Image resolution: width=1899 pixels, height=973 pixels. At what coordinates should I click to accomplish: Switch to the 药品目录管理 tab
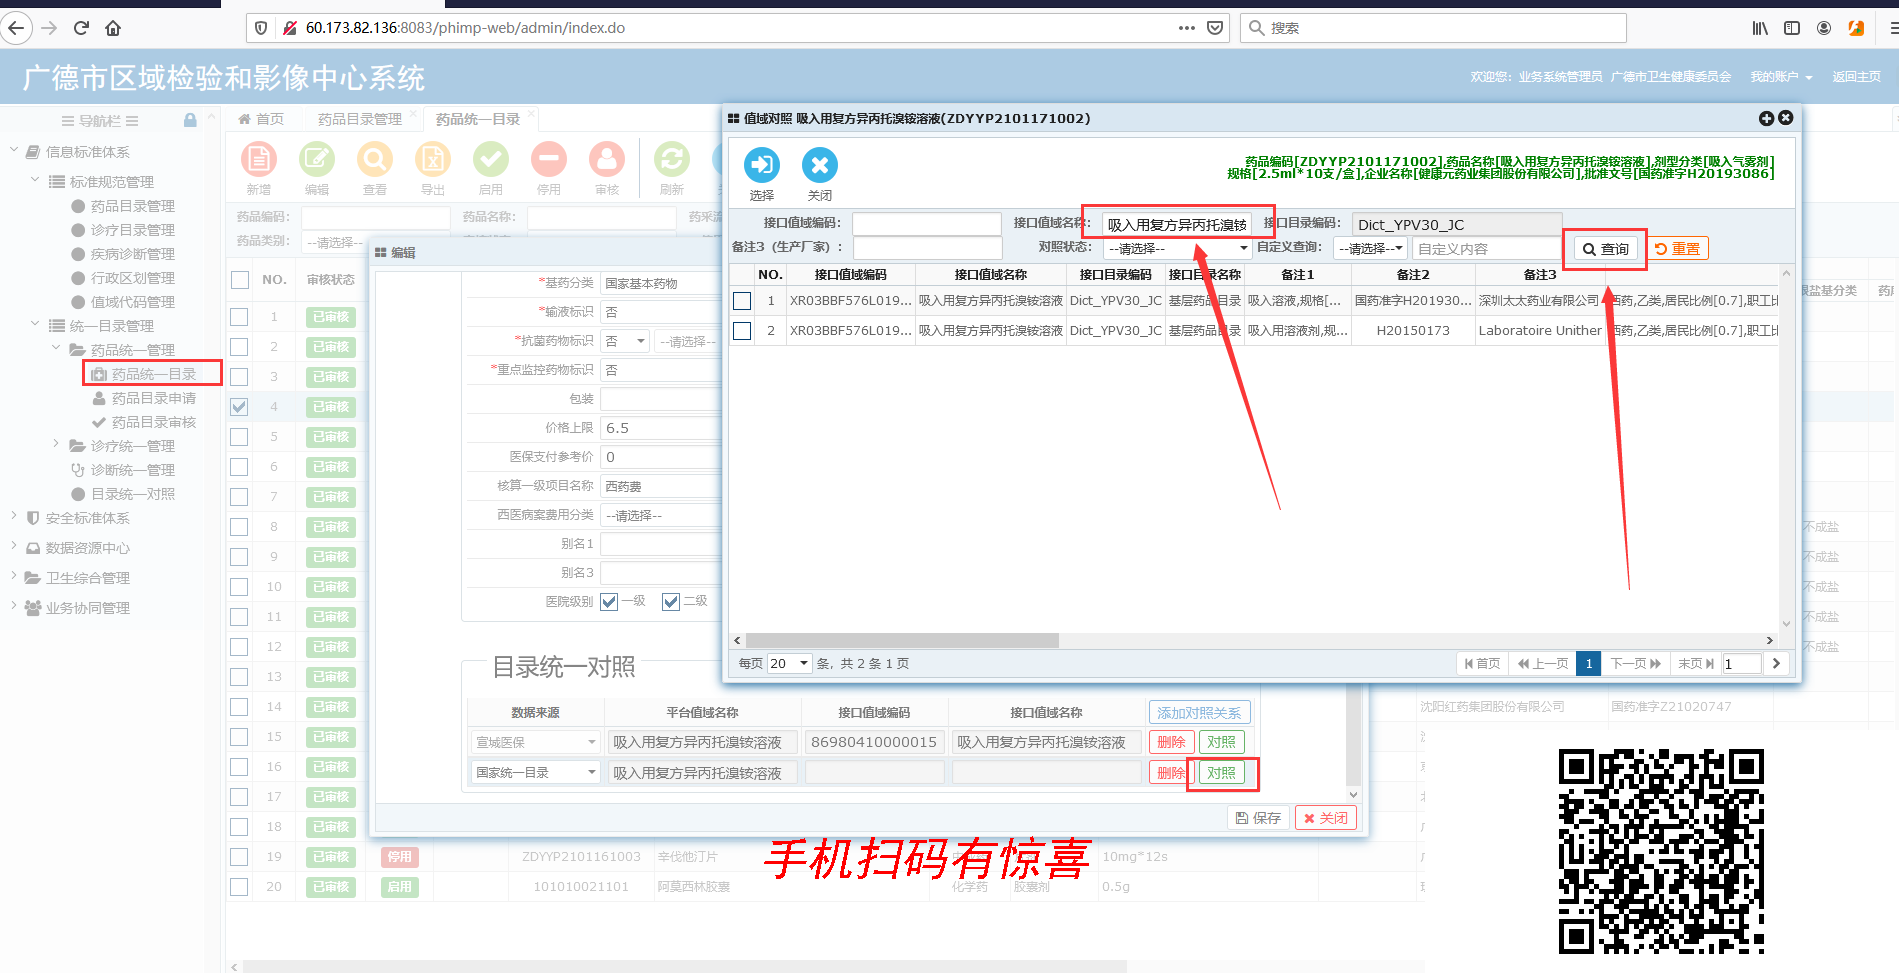(359, 119)
